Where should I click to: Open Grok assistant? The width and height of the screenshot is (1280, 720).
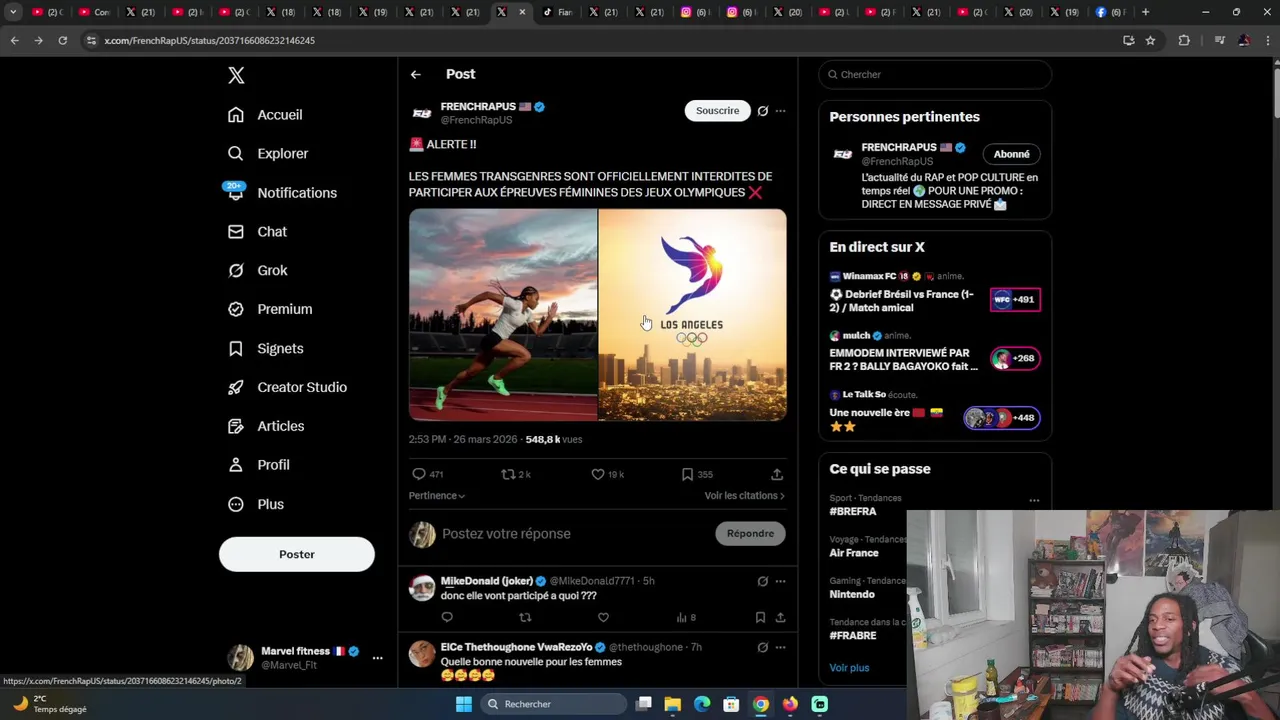[x=257, y=270]
